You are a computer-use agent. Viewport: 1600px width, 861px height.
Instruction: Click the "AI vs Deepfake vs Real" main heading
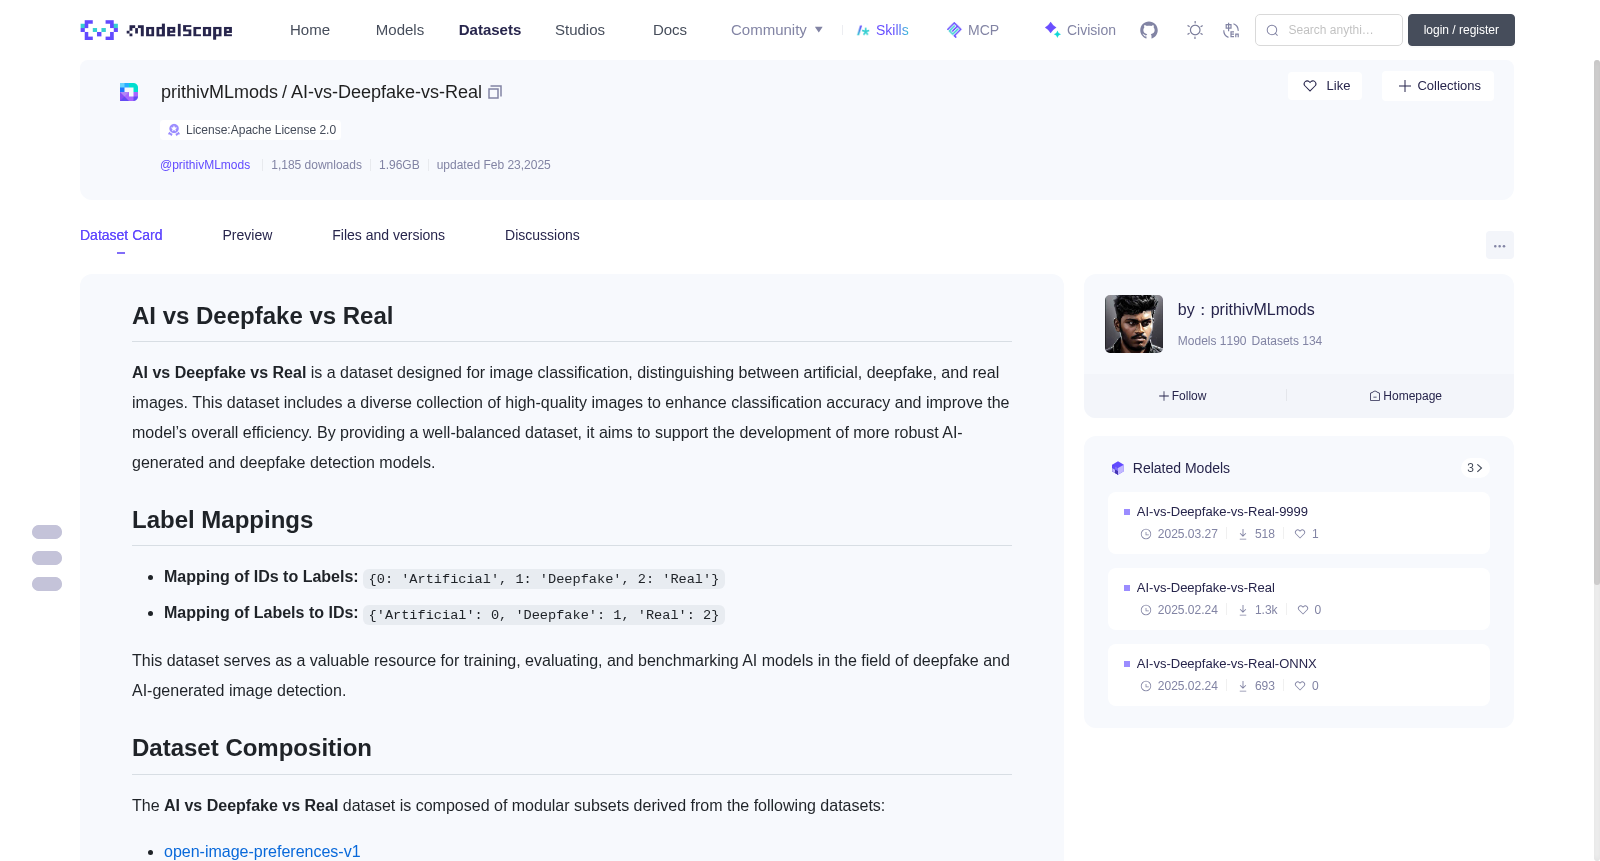pos(262,316)
